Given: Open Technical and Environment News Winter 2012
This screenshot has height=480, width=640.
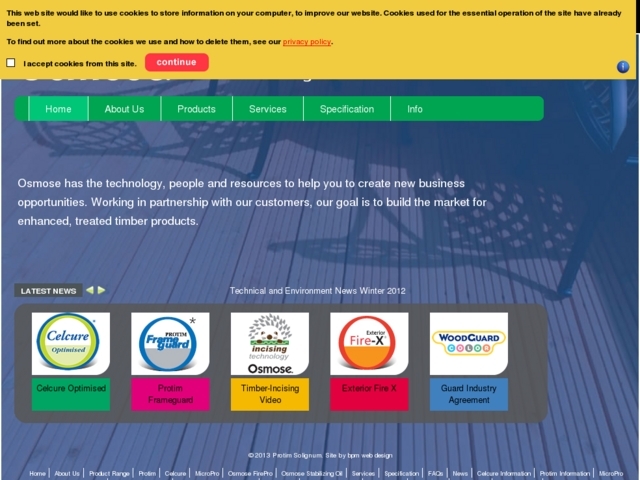Looking at the screenshot, I should [317, 291].
